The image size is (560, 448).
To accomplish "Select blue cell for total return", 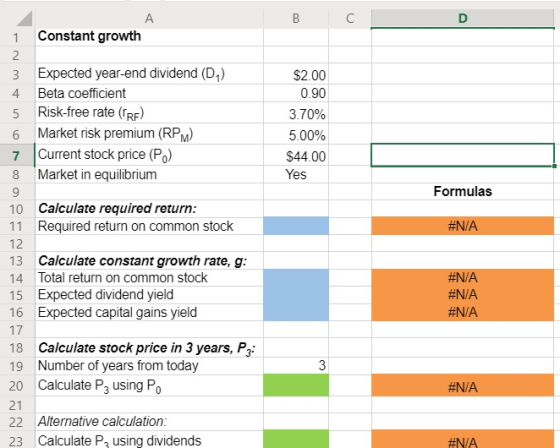I will tap(296, 278).
